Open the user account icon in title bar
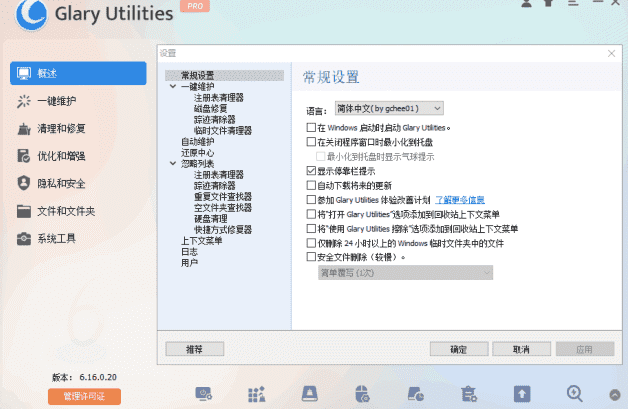 [x=526, y=3]
